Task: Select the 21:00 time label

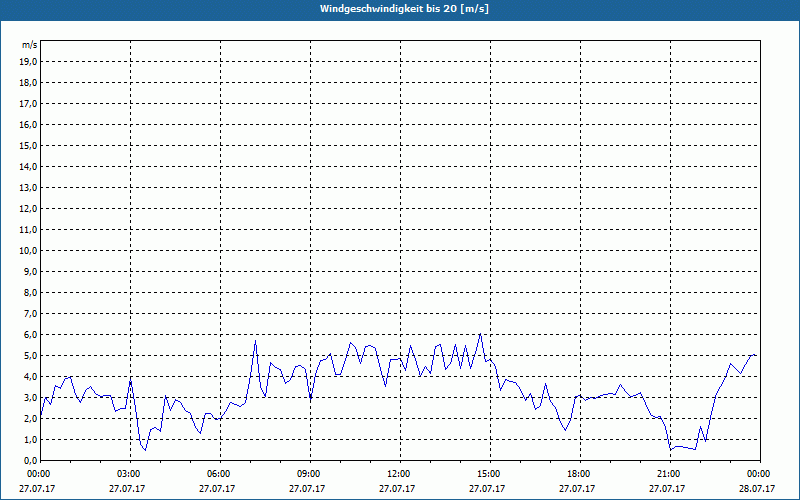Action: [x=670, y=474]
